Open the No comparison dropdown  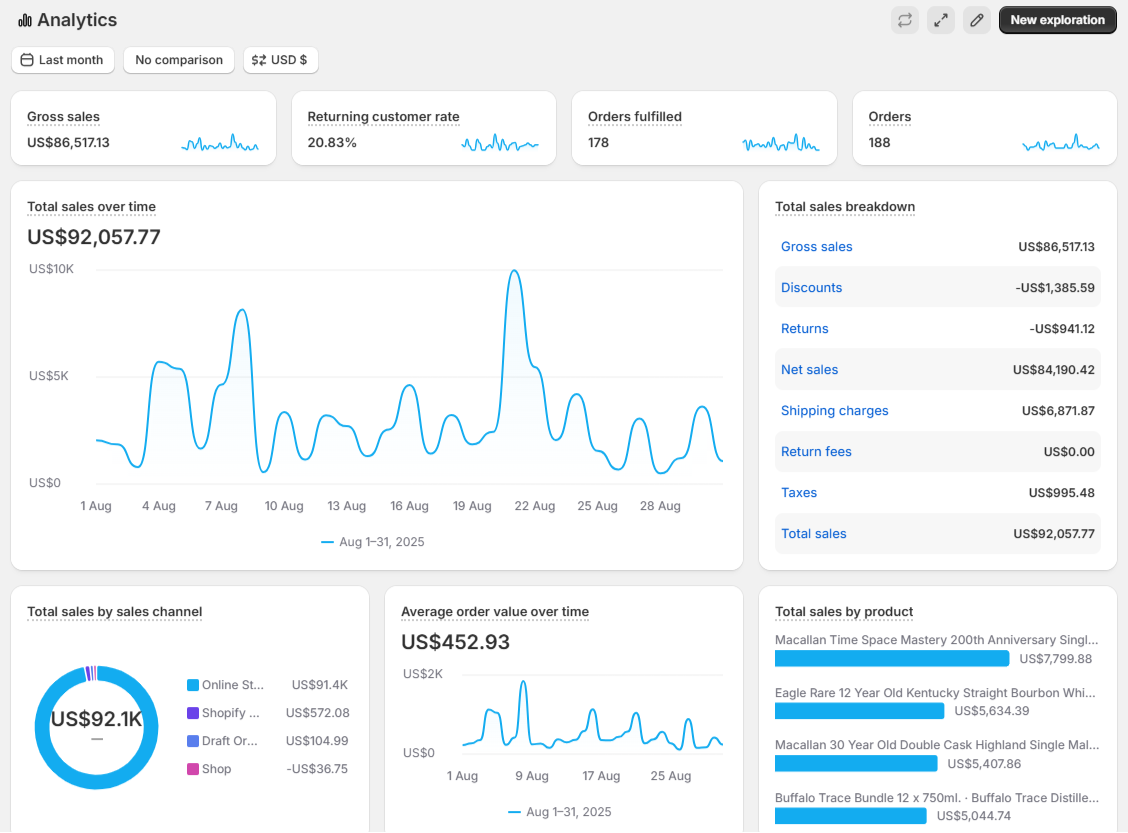pos(179,60)
